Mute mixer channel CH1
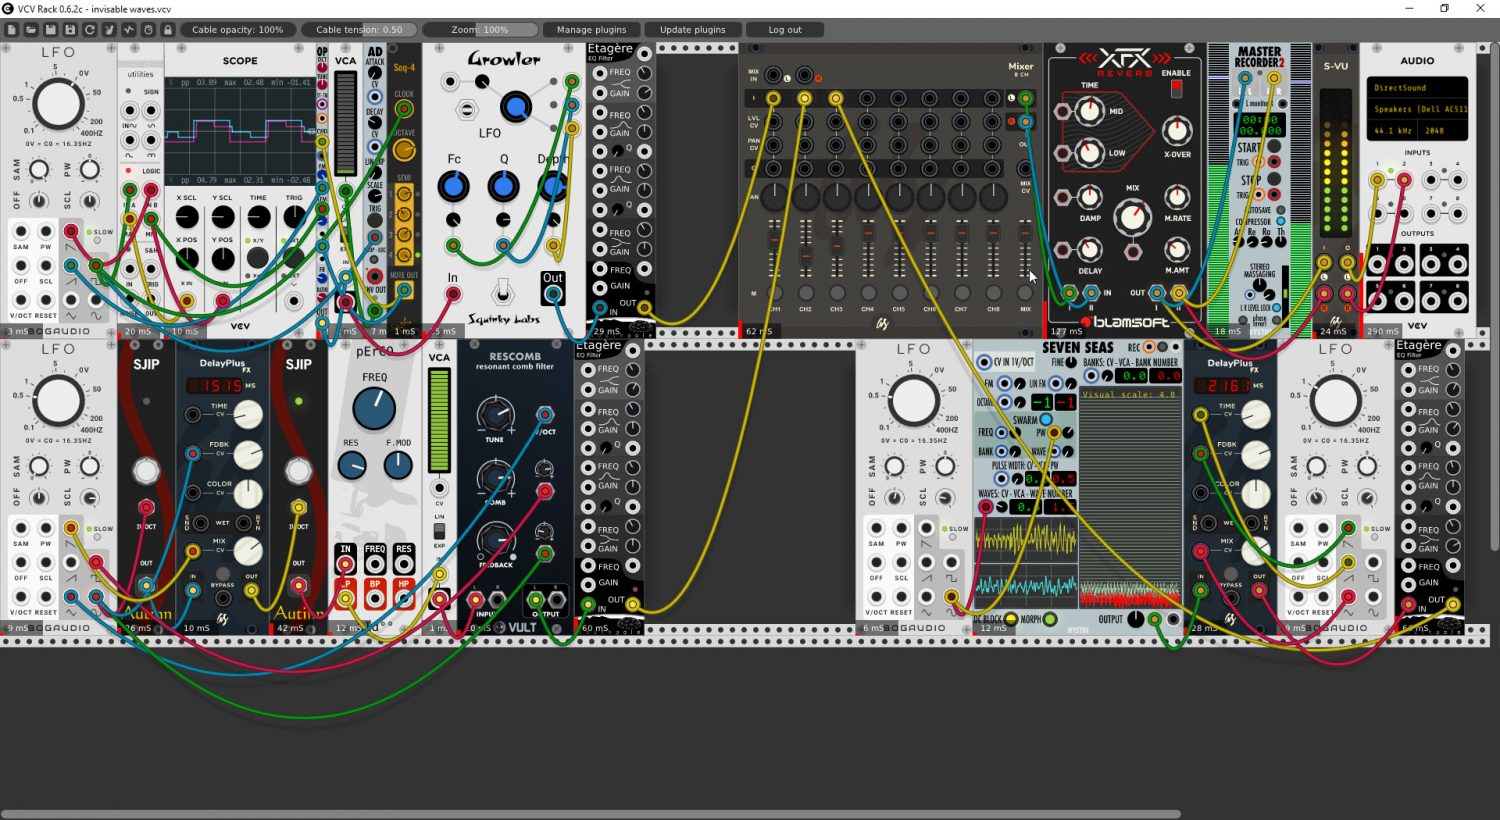Screen dimensions: 1500x820 click(x=774, y=293)
